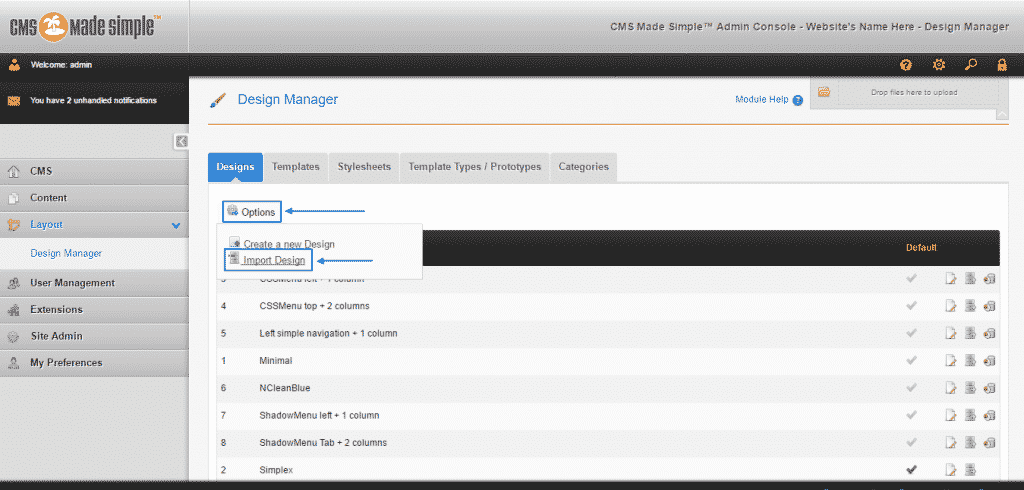The image size is (1024, 490).
Task: Click the logout padlock icon
Action: point(1002,65)
